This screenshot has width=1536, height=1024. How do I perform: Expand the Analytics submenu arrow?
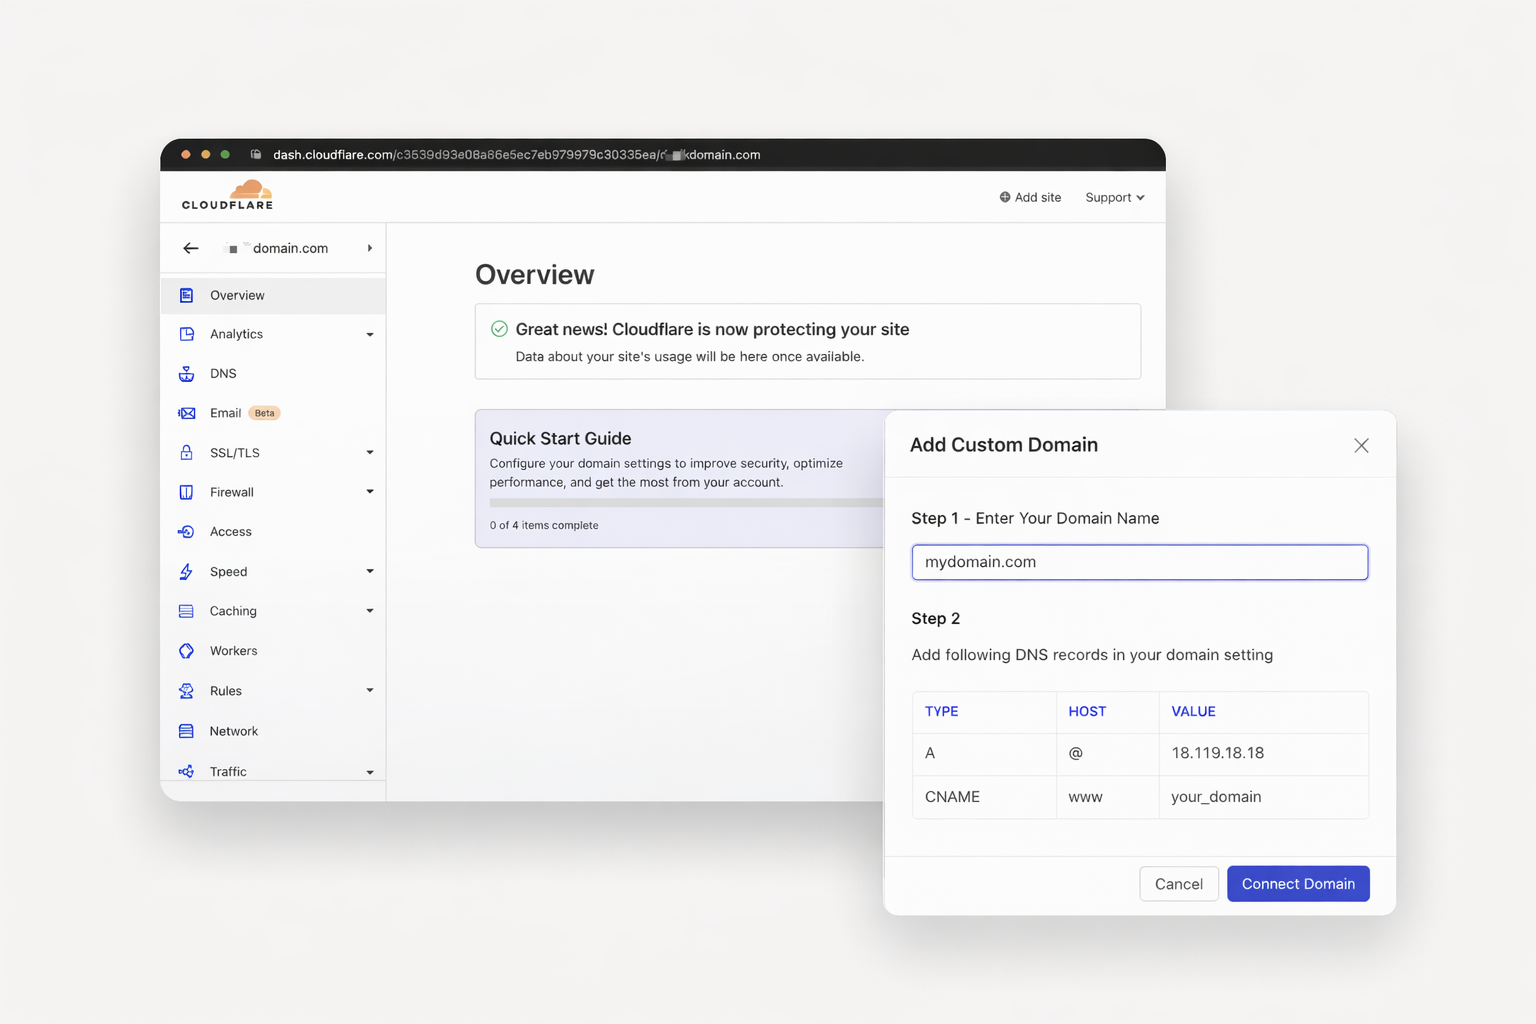click(x=370, y=335)
